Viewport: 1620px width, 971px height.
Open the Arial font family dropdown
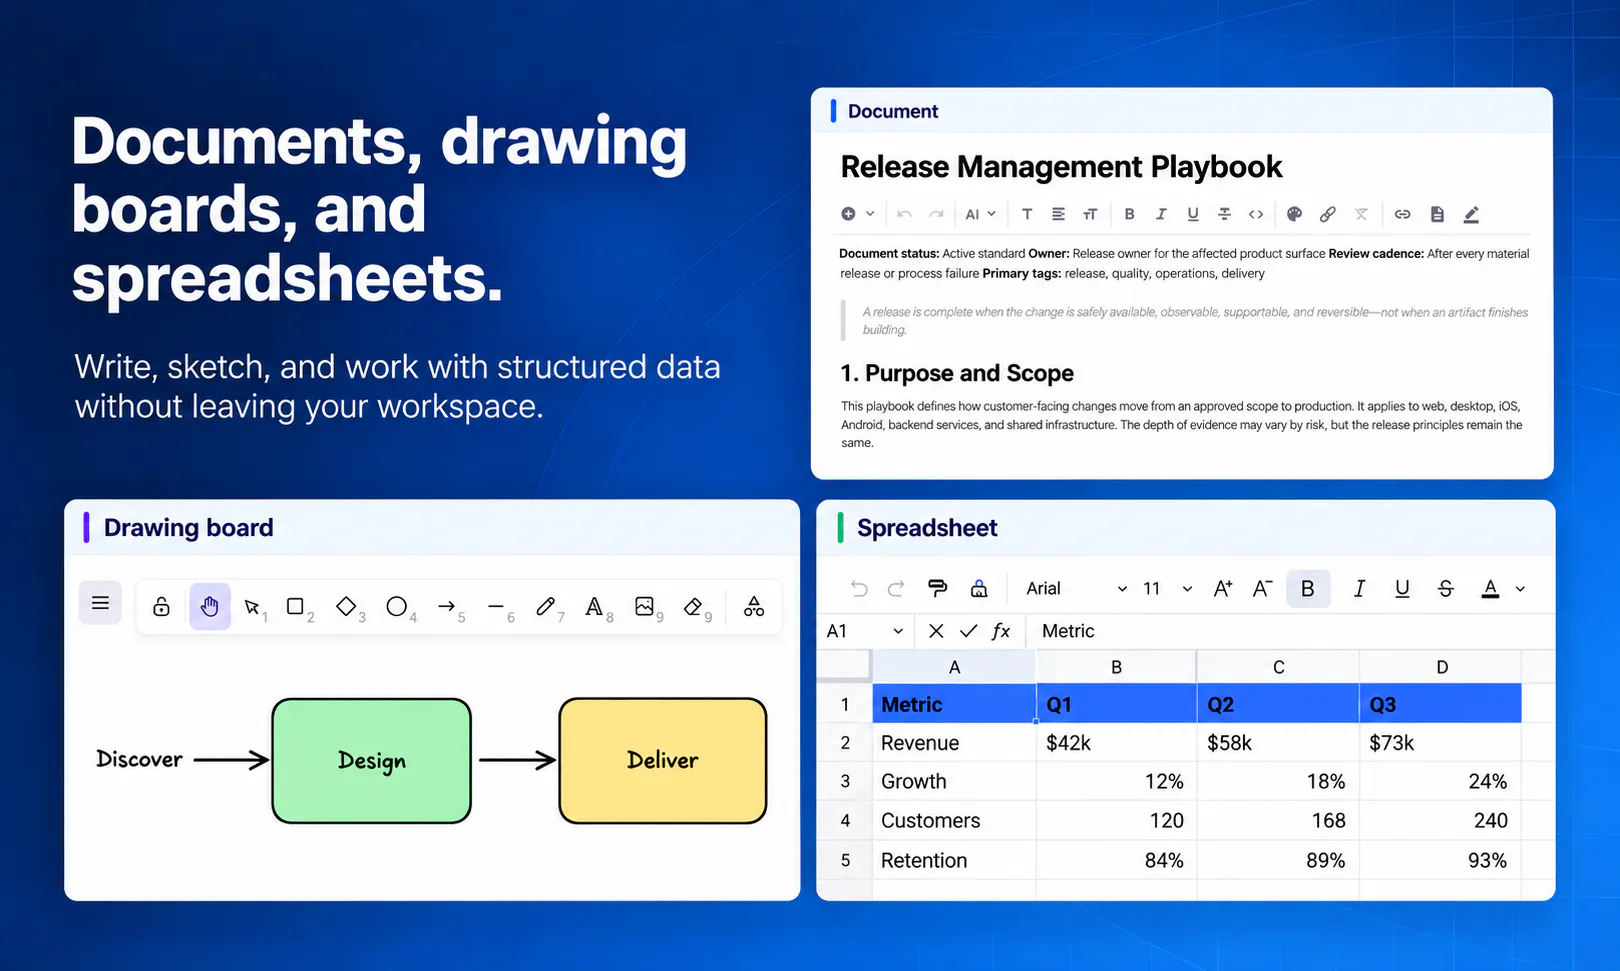pyautogui.click(x=1076, y=589)
